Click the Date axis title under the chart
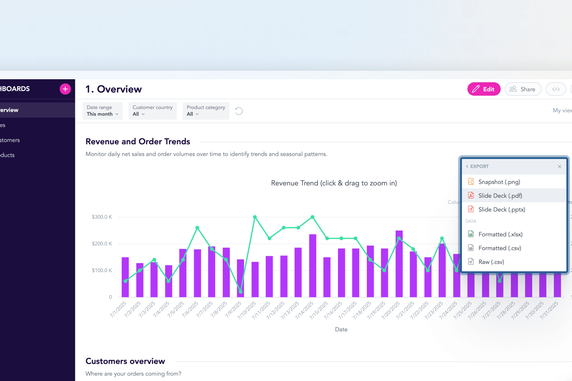This screenshot has width=572, height=381. (341, 330)
